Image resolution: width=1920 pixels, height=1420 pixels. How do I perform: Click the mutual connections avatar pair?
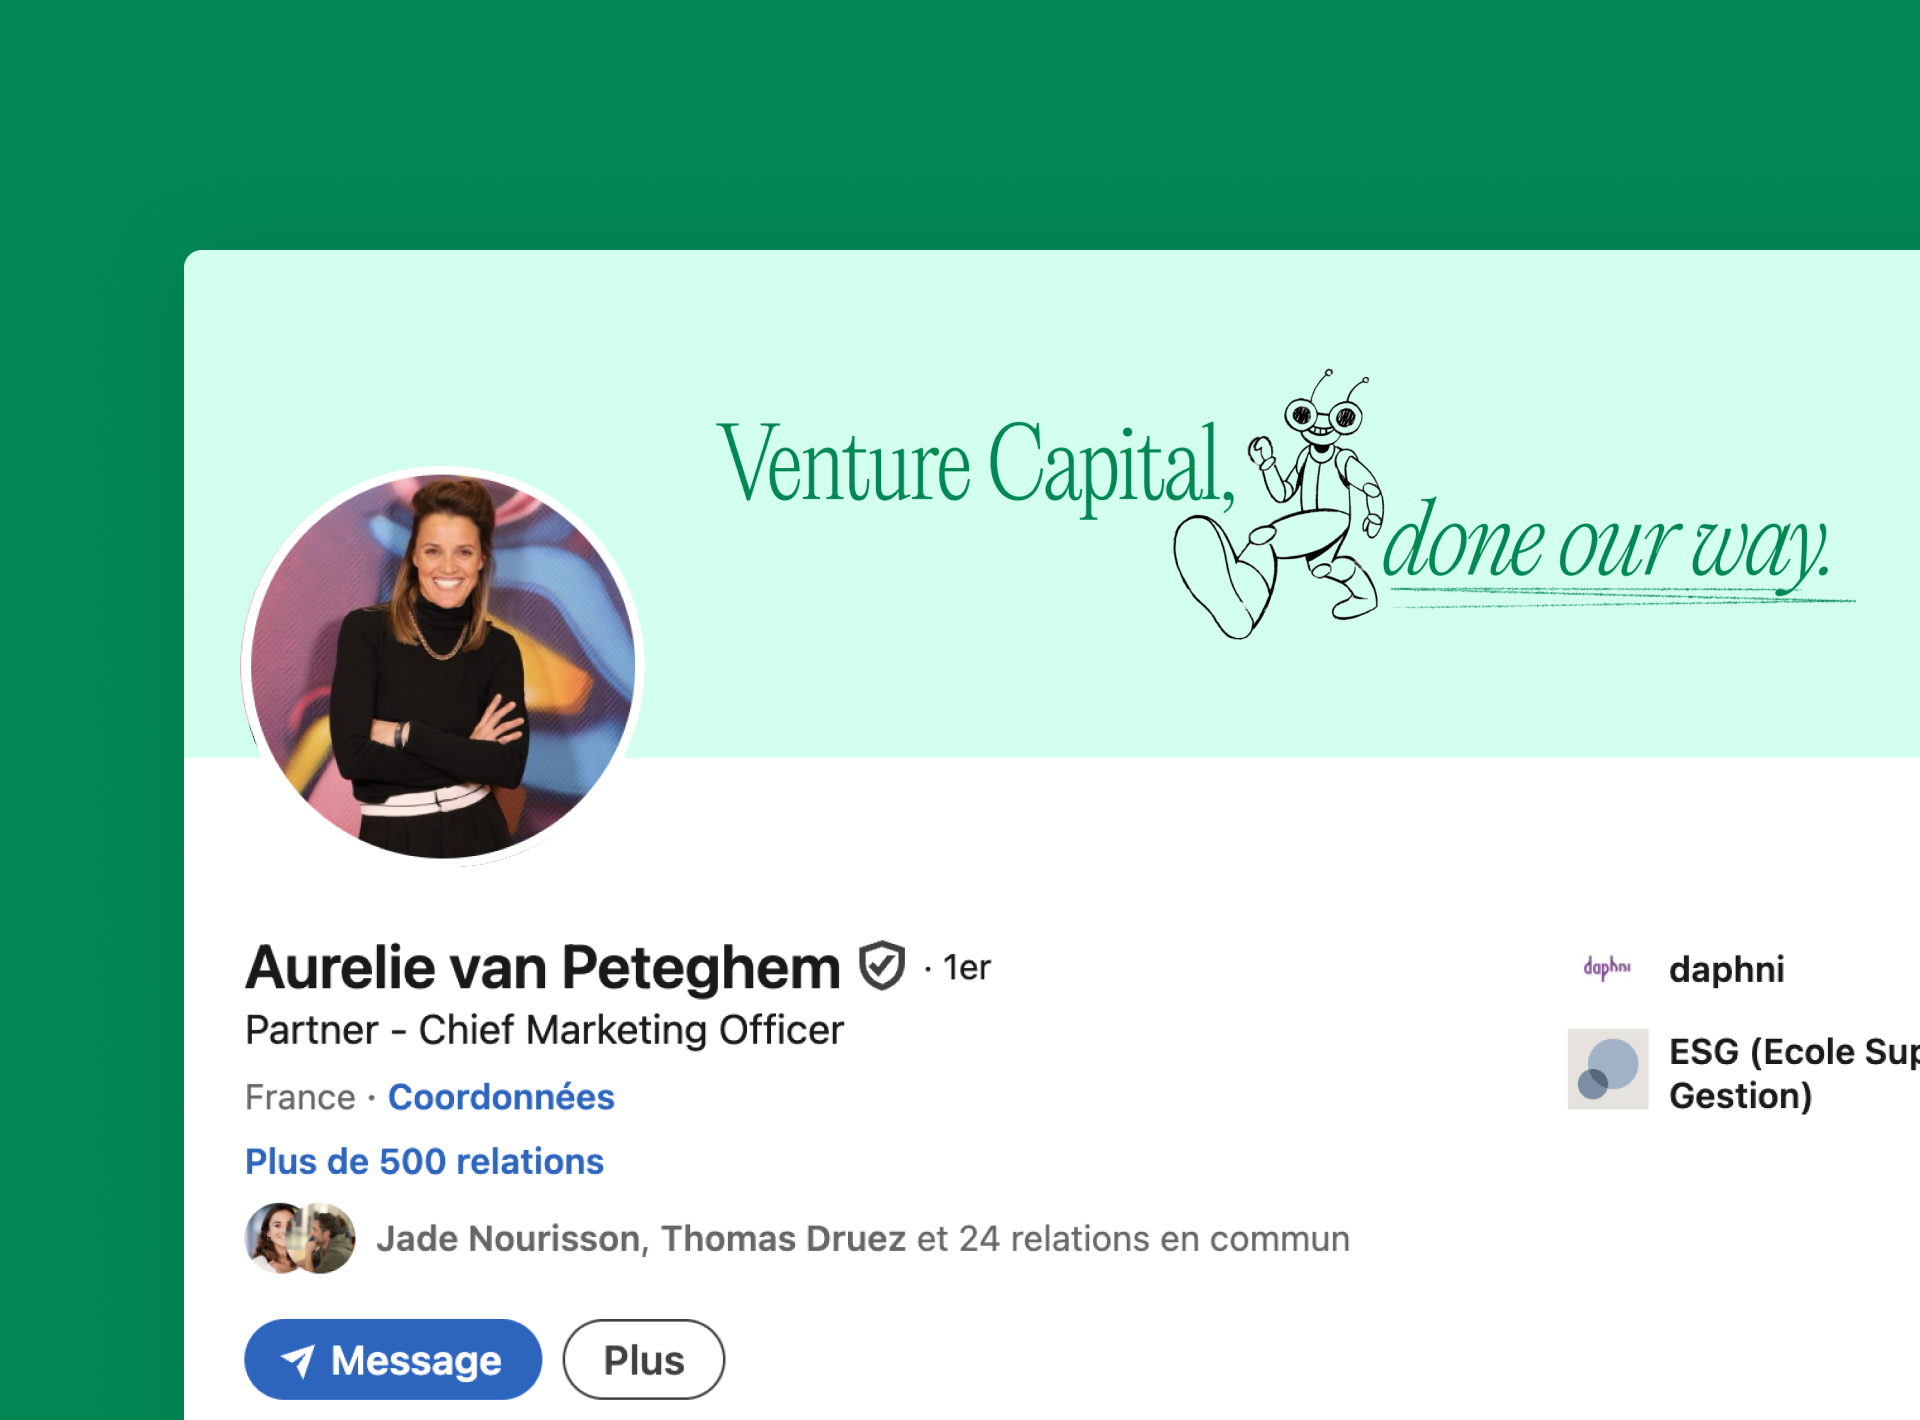[x=300, y=1238]
